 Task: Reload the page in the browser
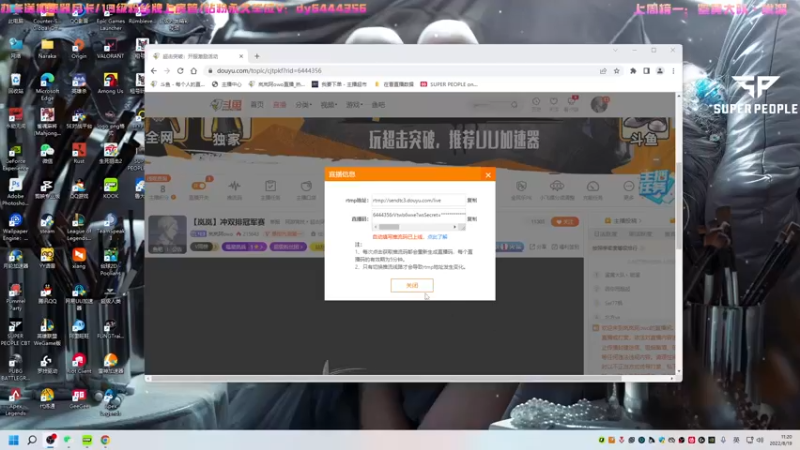[x=180, y=71]
